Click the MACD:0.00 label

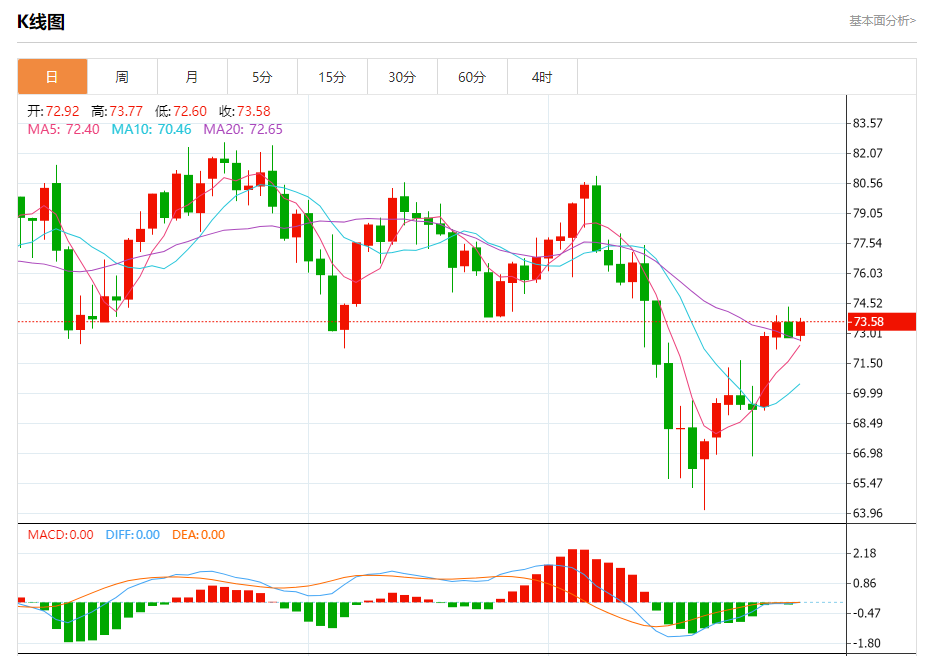pyautogui.click(x=60, y=535)
